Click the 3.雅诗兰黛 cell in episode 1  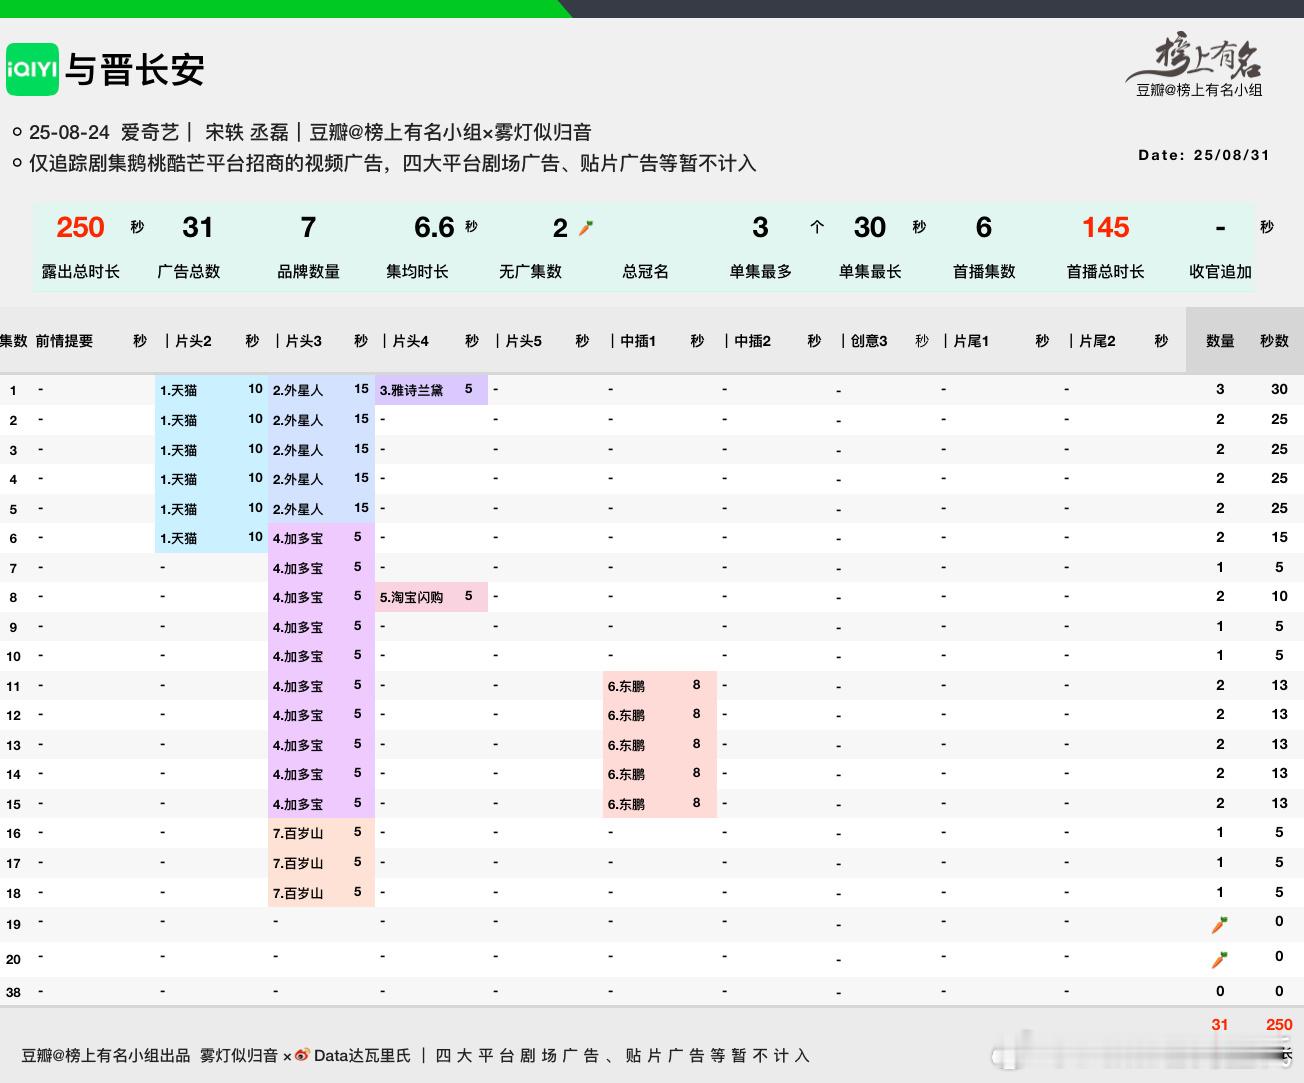tap(431, 390)
